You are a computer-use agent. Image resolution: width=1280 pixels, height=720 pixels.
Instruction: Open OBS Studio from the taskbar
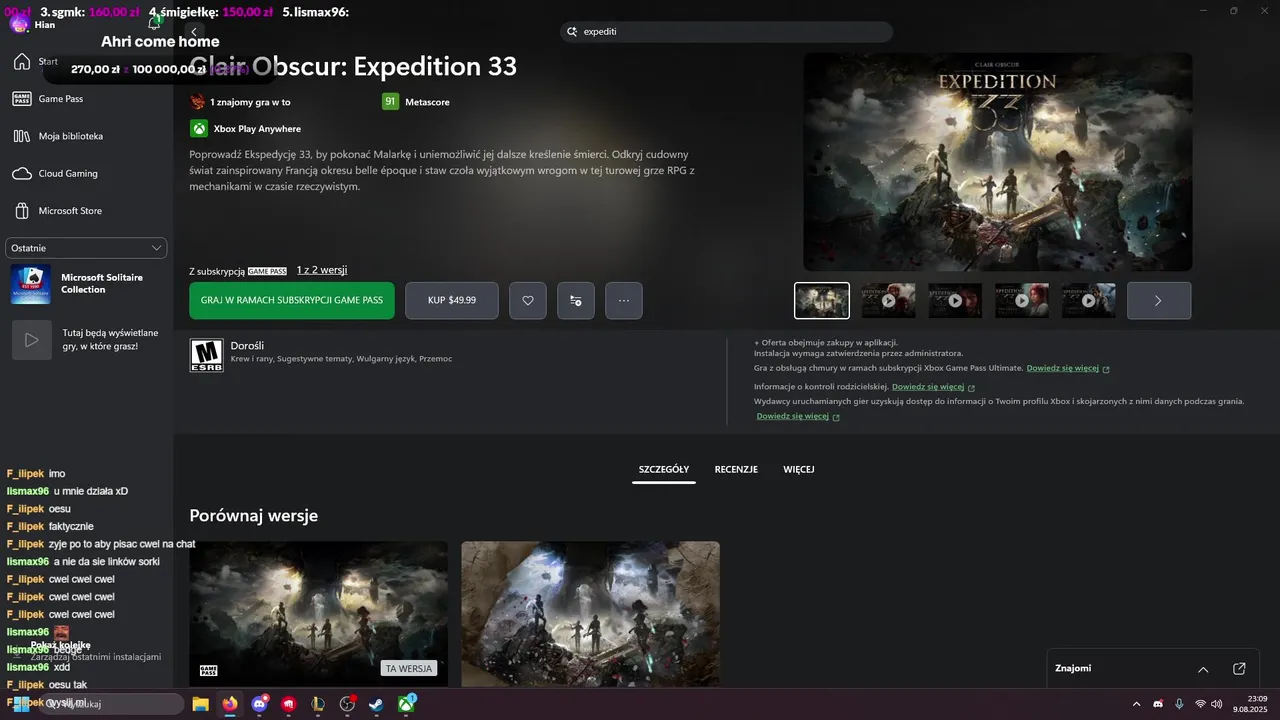click(x=347, y=704)
